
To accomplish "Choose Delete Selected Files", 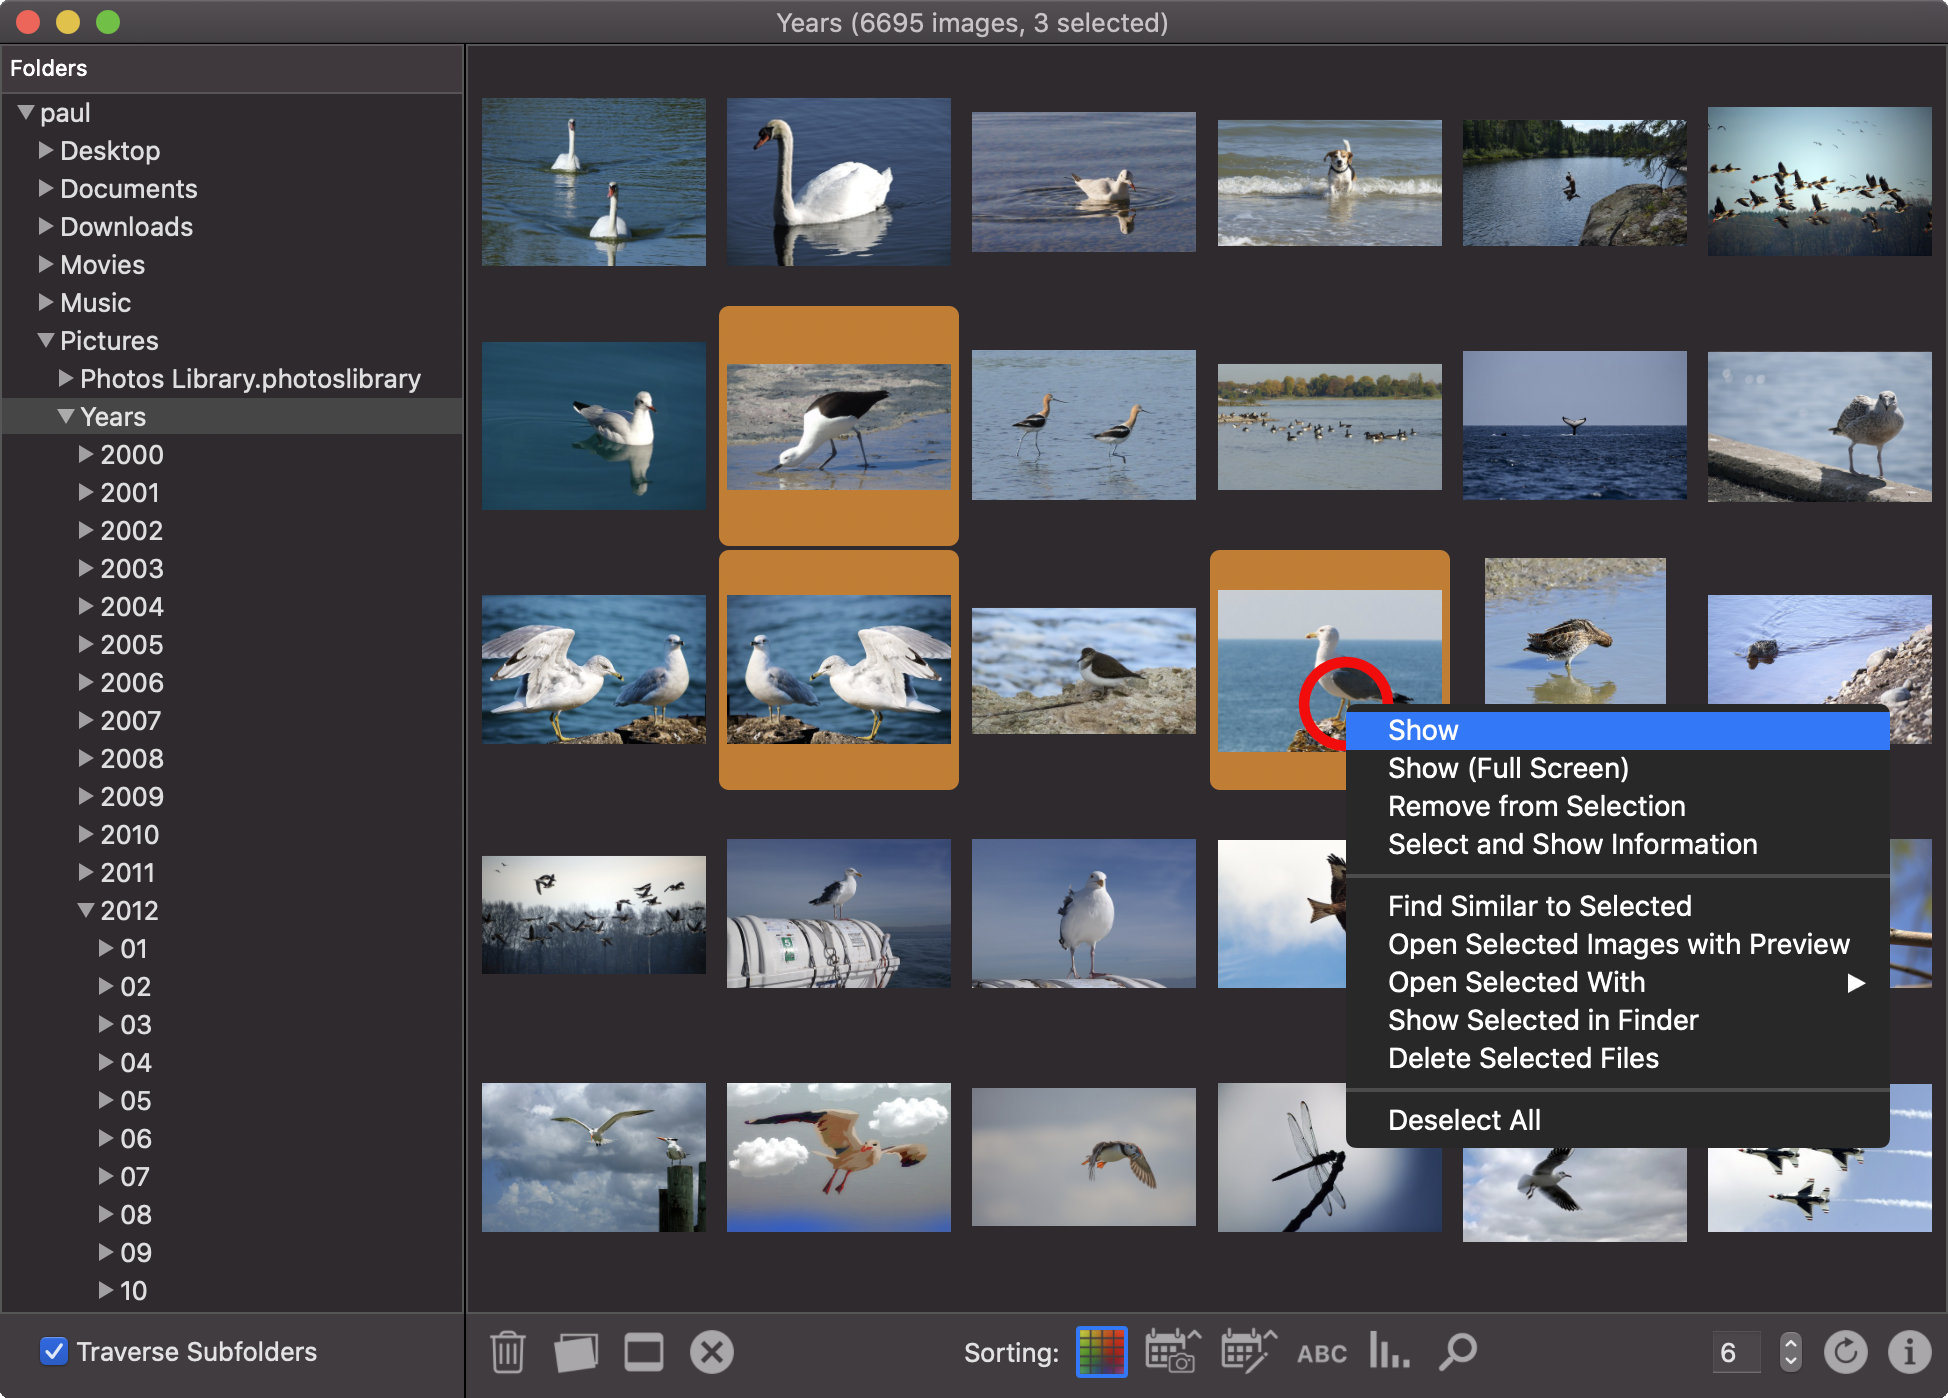I will [1617, 1058].
